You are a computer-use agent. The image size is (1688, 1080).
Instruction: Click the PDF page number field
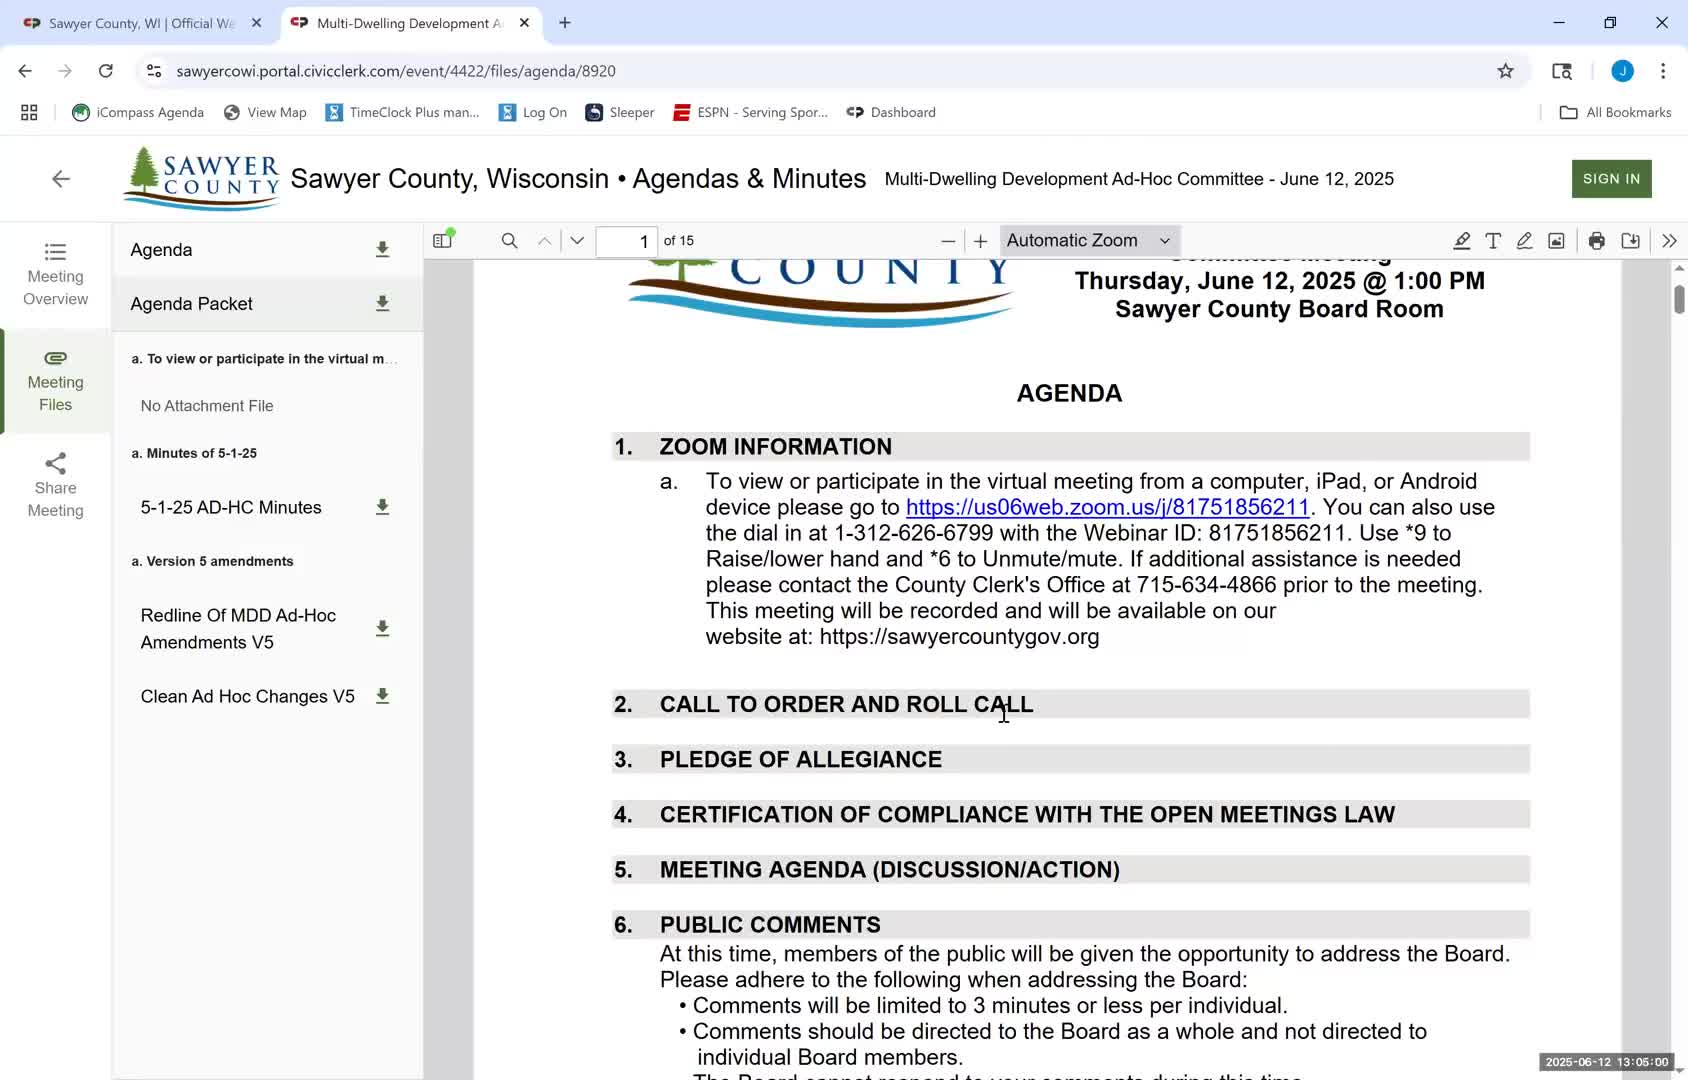coord(627,241)
